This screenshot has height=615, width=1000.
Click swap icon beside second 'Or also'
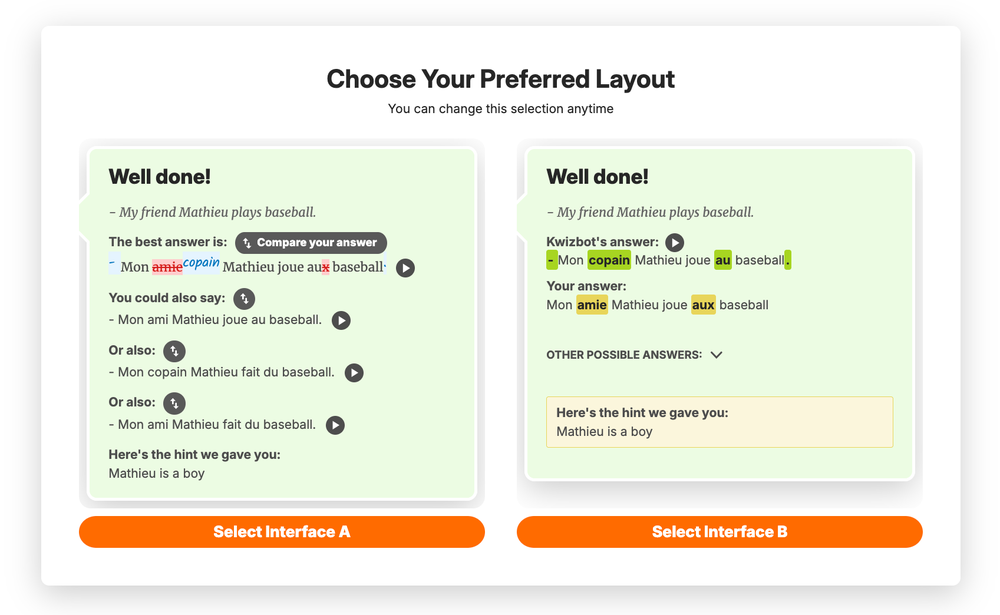tap(174, 403)
